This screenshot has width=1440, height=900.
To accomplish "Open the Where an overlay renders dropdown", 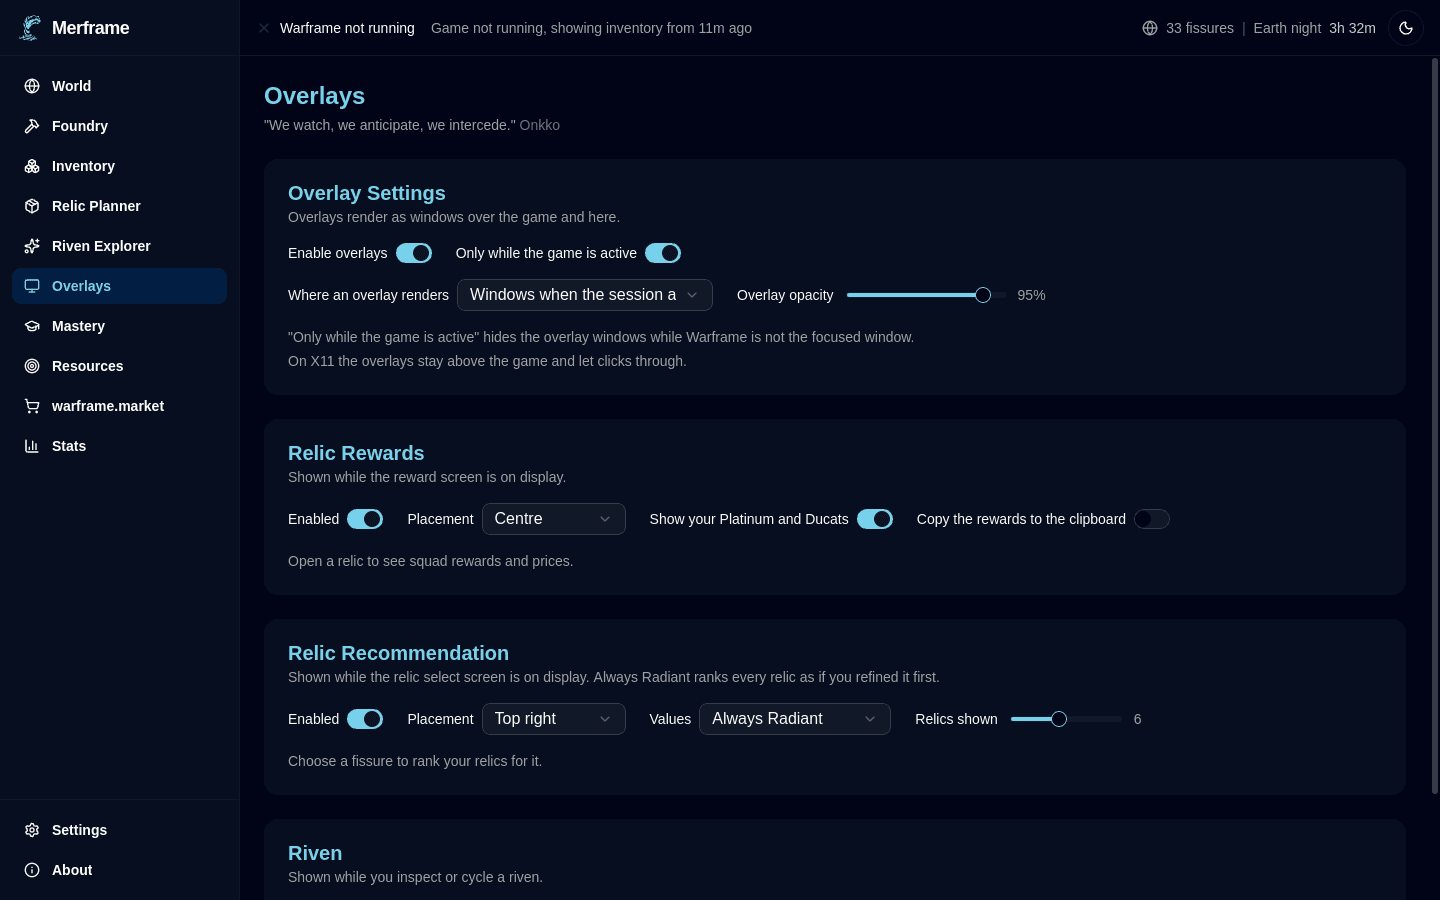I will pos(585,295).
